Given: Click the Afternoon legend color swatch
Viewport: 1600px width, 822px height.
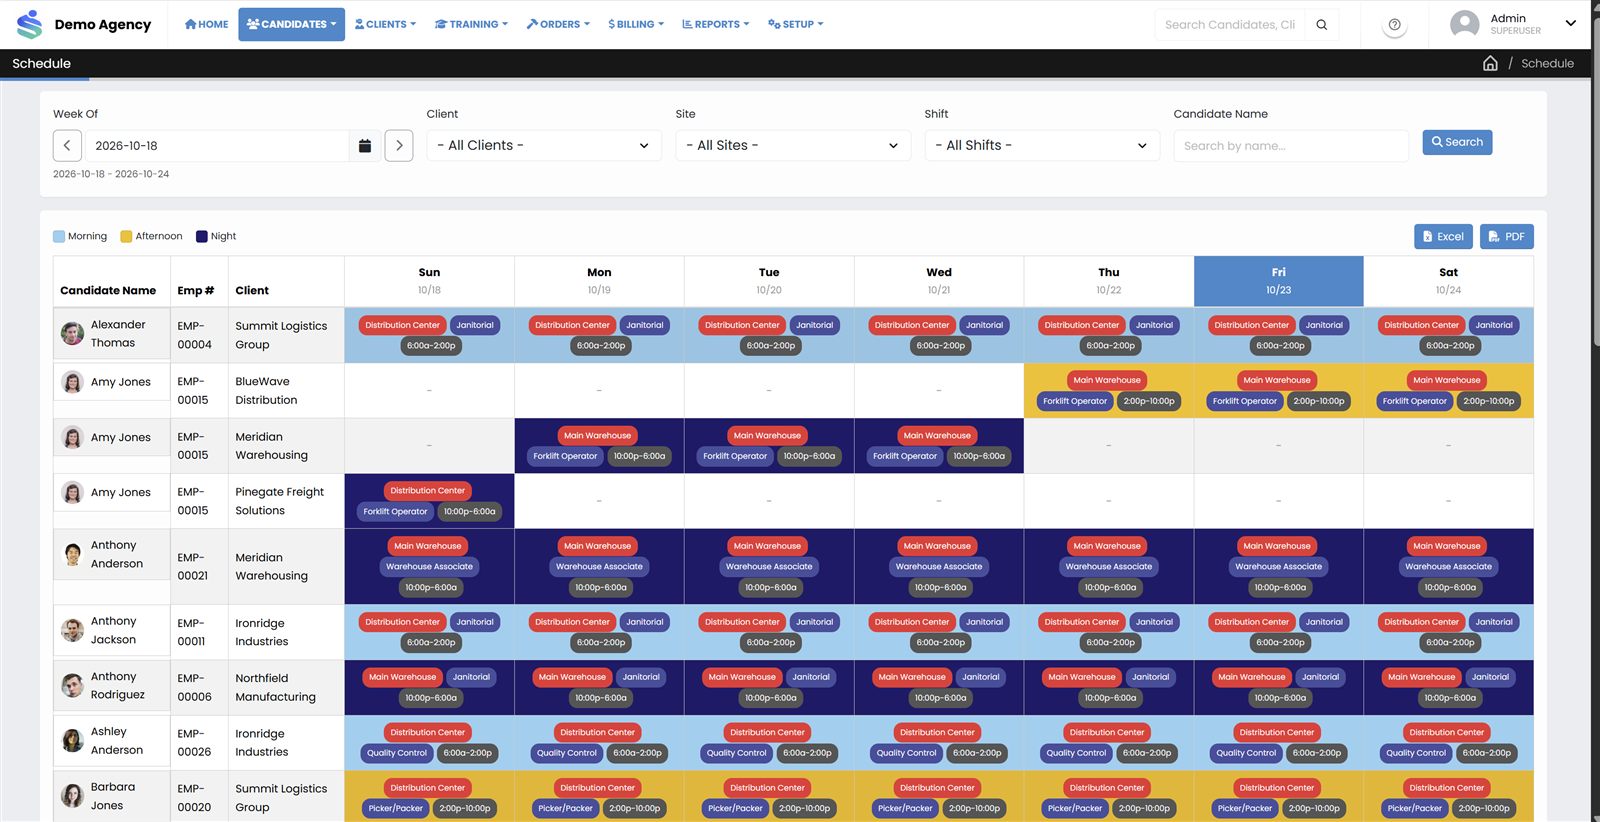Looking at the screenshot, I should tap(126, 237).
